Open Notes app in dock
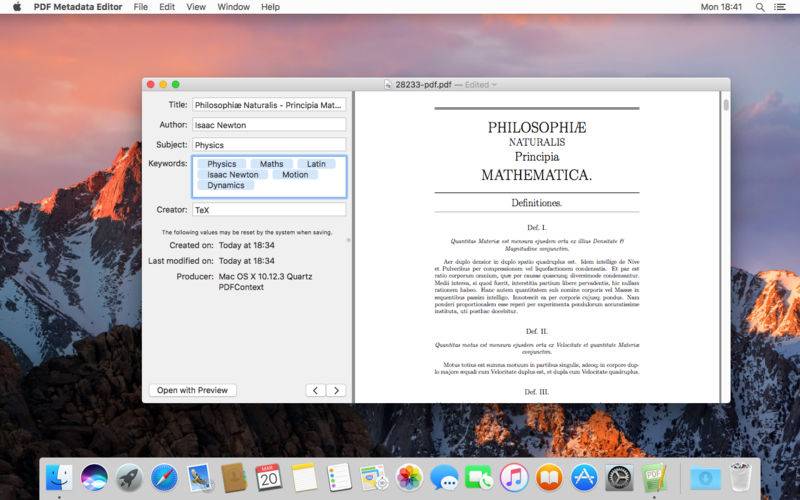Viewport: 800px width, 500px height. tap(304, 478)
